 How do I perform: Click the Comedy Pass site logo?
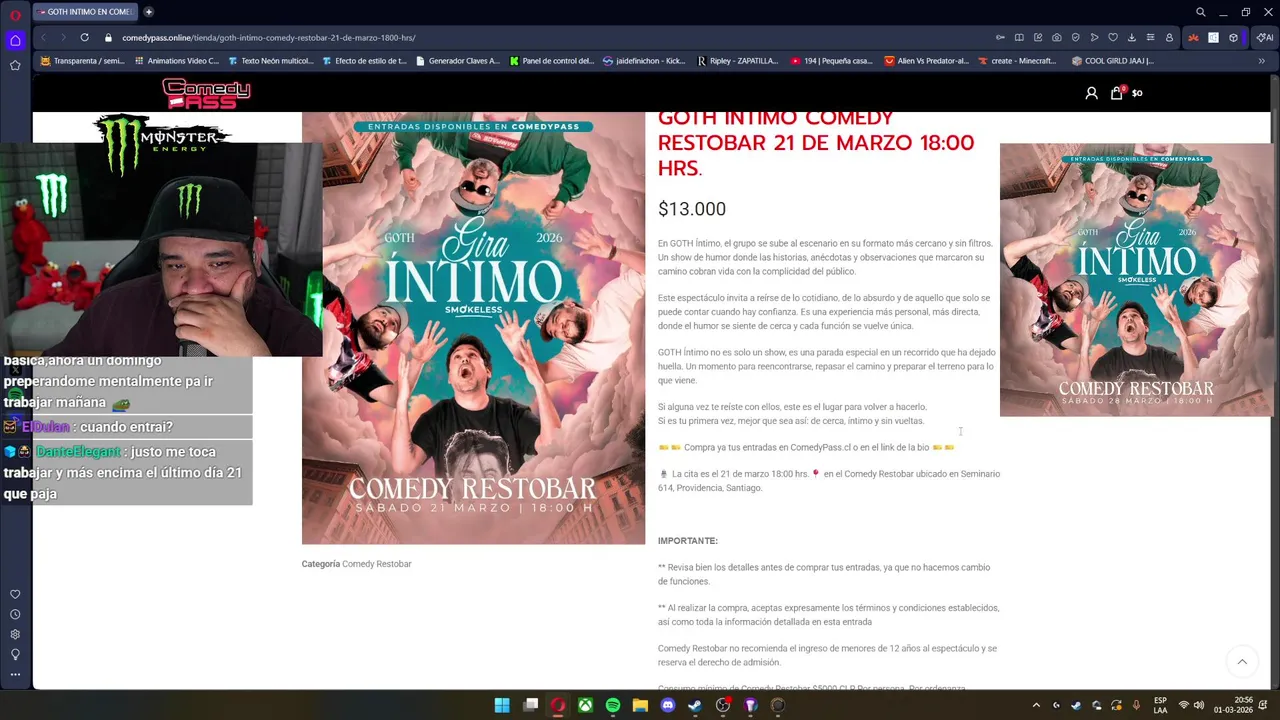point(206,93)
